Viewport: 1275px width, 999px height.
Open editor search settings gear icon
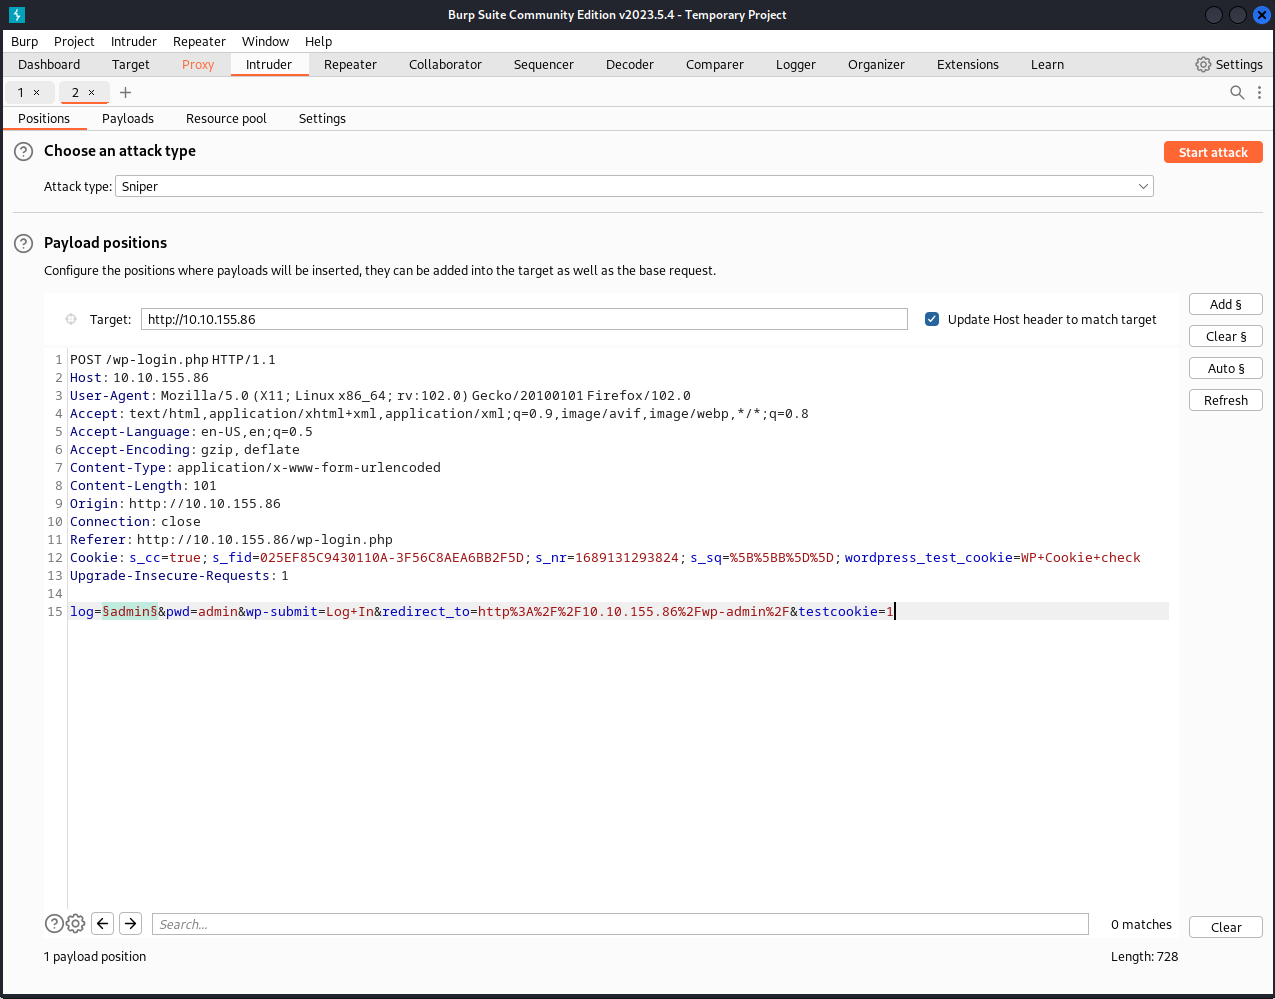tap(76, 924)
